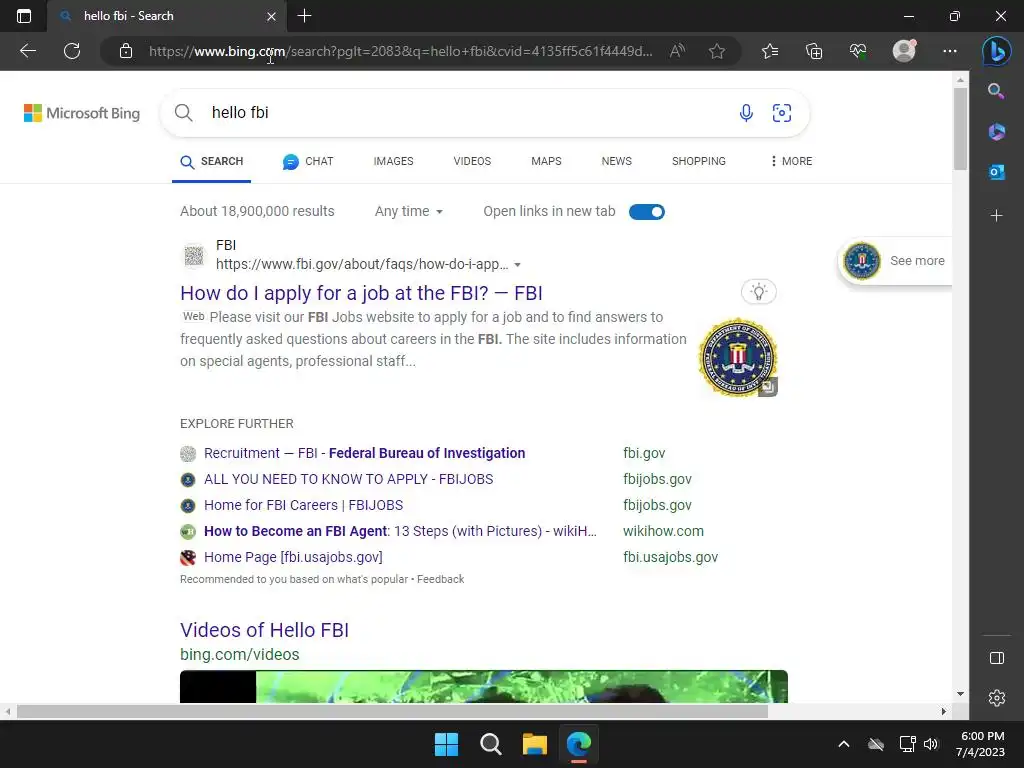
Task: Open ALL YOU NEED TO KNOW TO APPLY link
Action: tap(349, 479)
